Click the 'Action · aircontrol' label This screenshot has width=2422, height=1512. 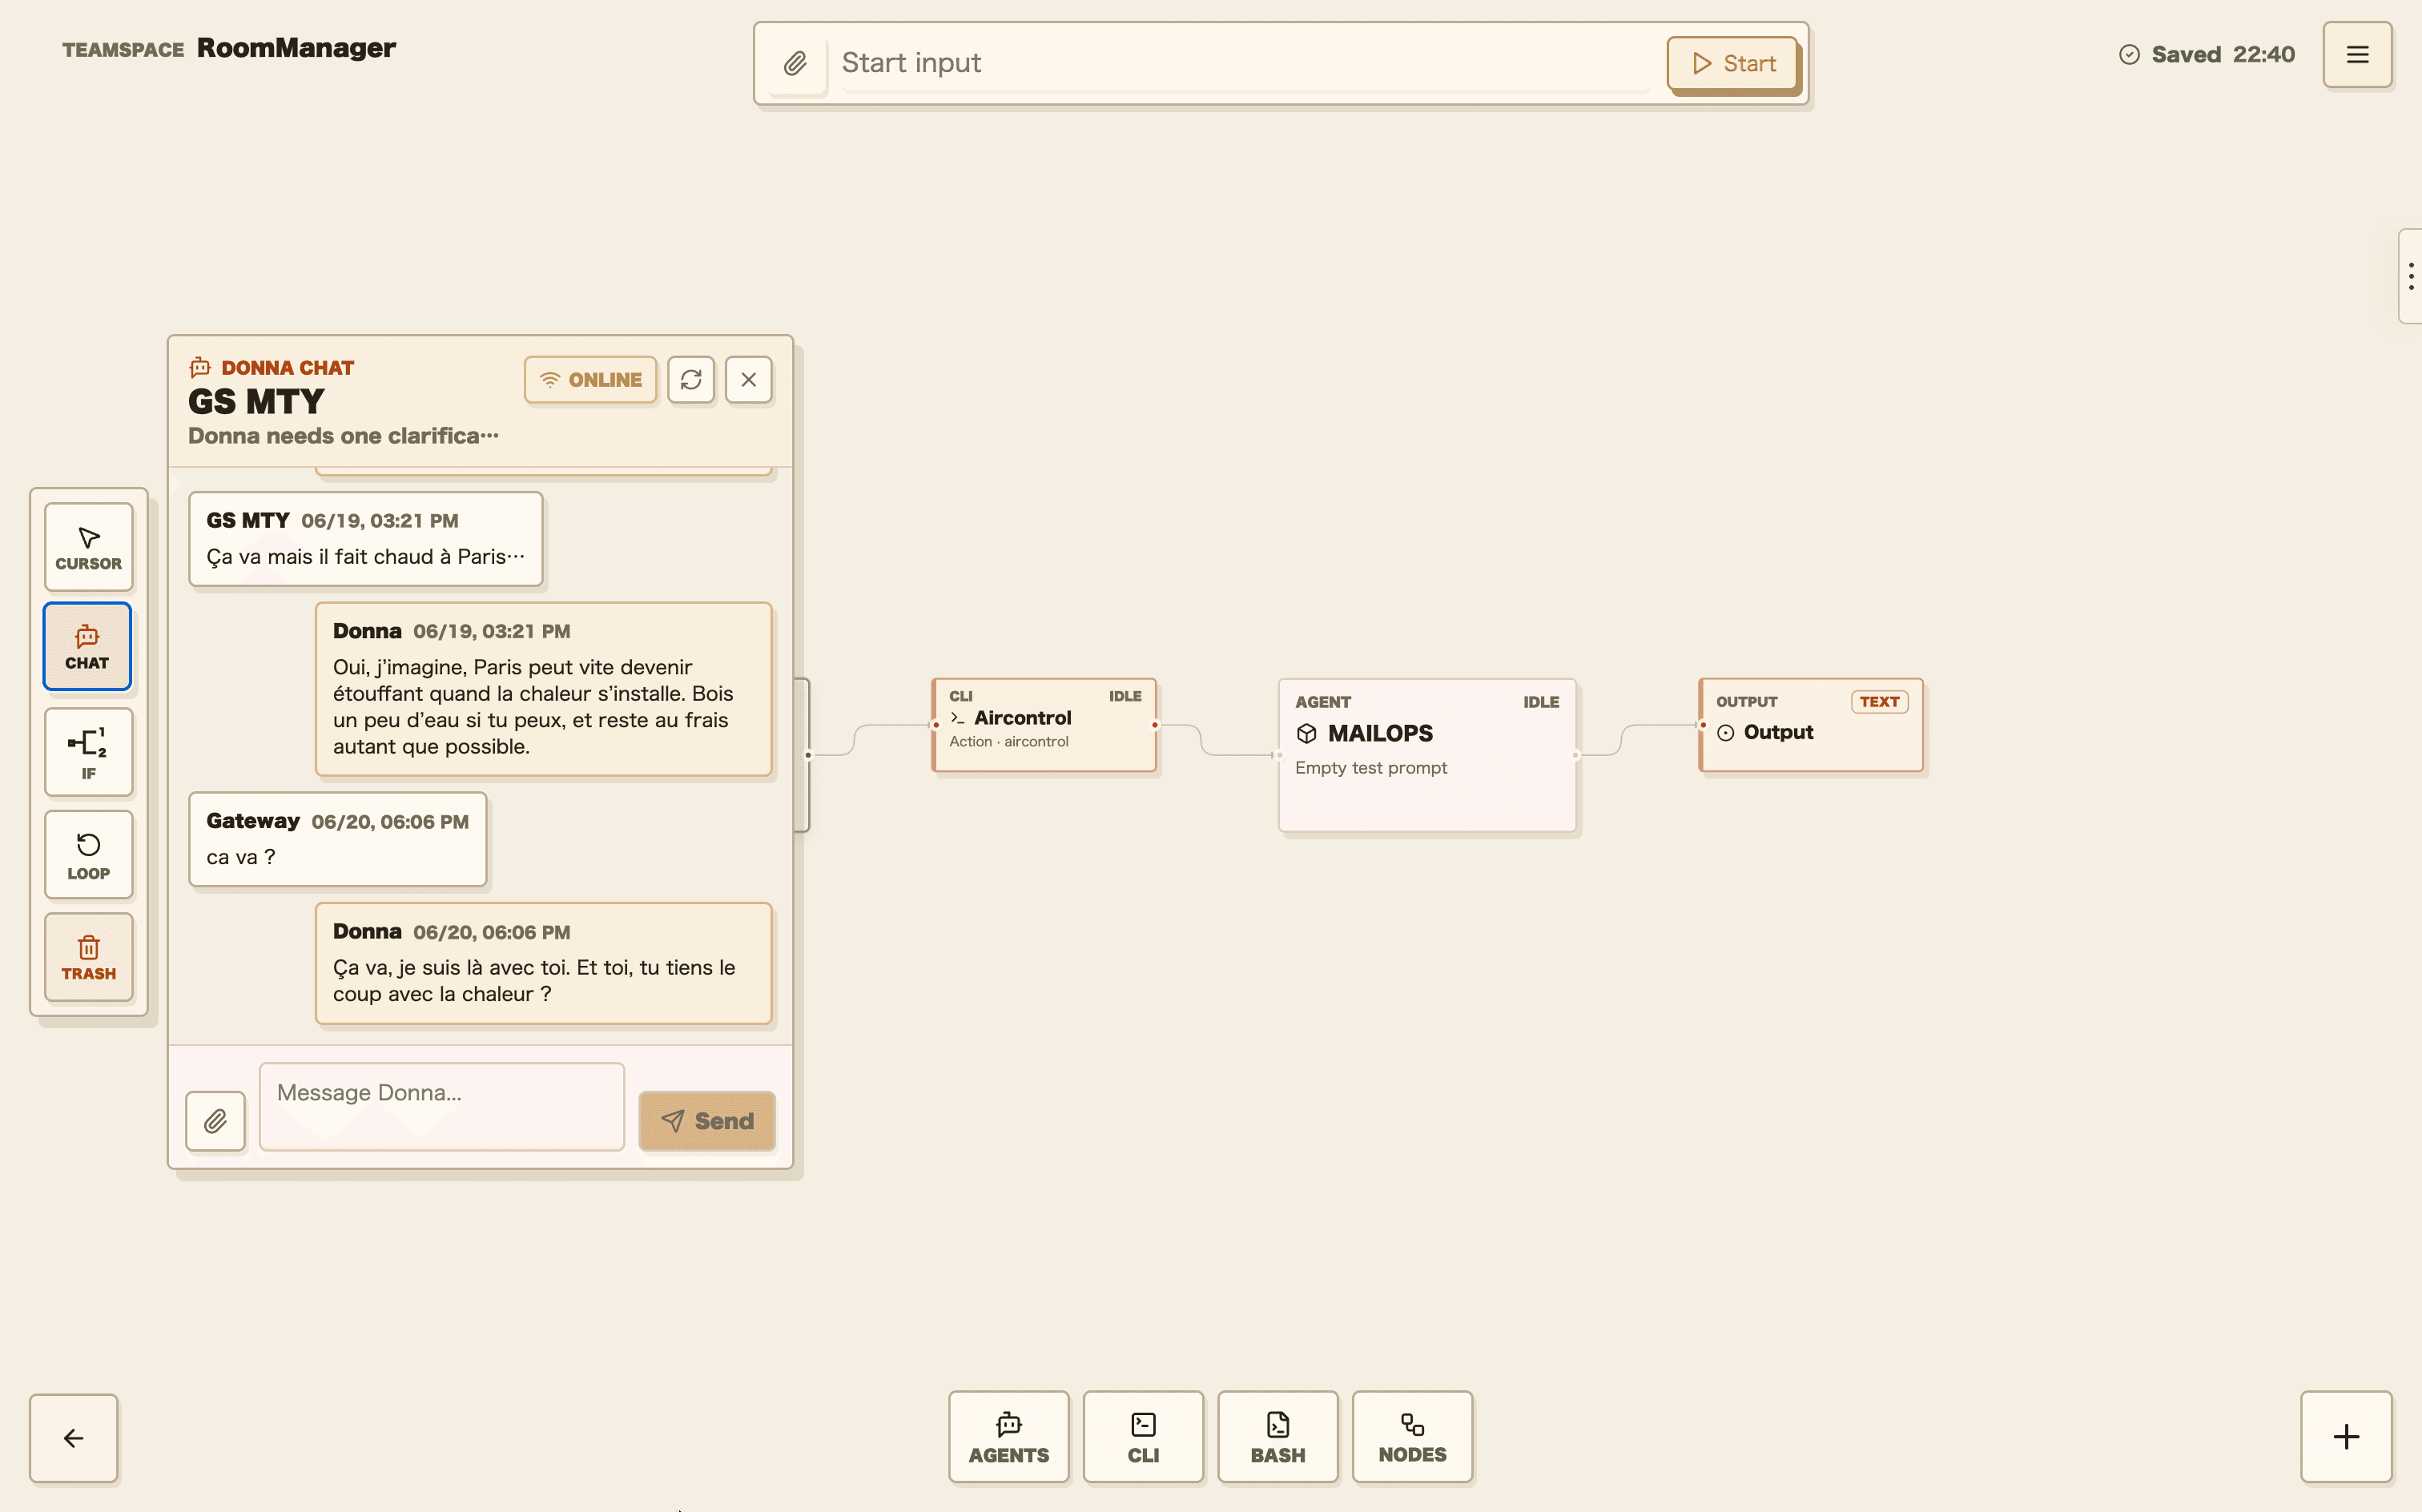(1009, 742)
